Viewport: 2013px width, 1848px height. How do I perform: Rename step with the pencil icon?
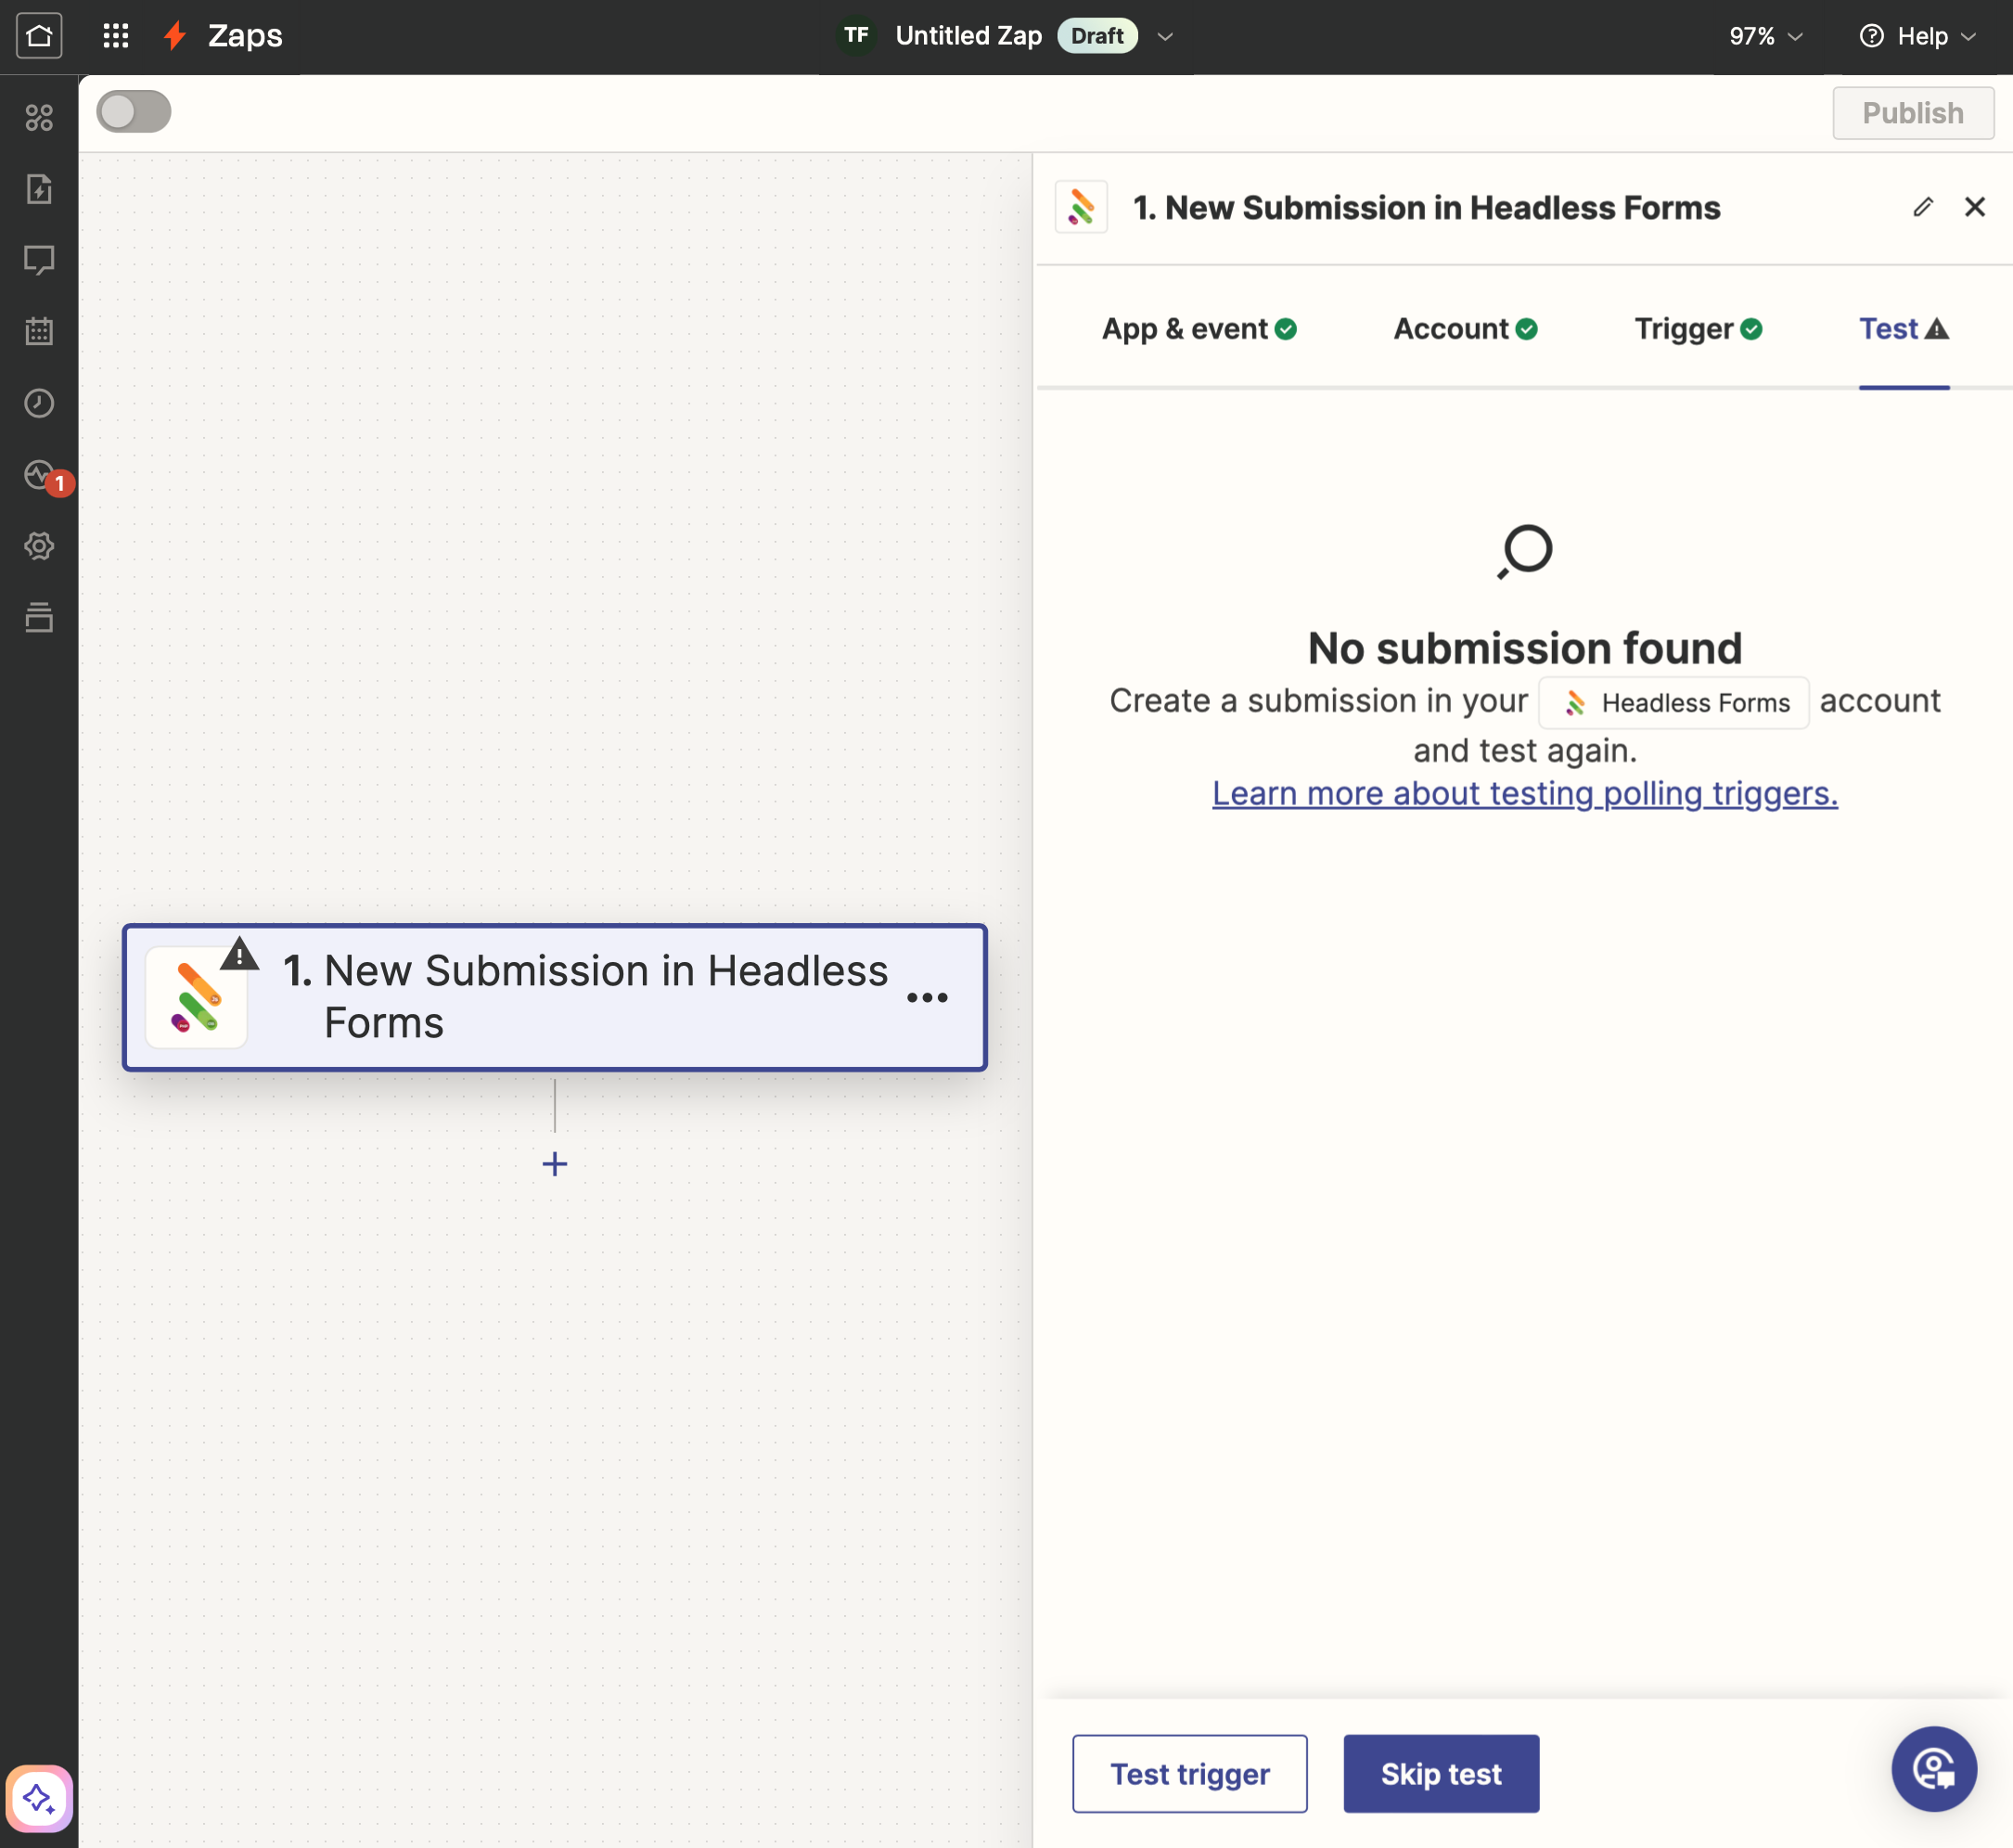[1922, 207]
